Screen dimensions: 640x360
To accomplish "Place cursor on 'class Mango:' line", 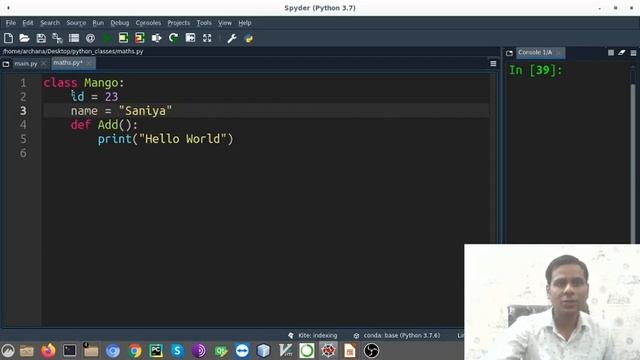I will (x=84, y=83).
